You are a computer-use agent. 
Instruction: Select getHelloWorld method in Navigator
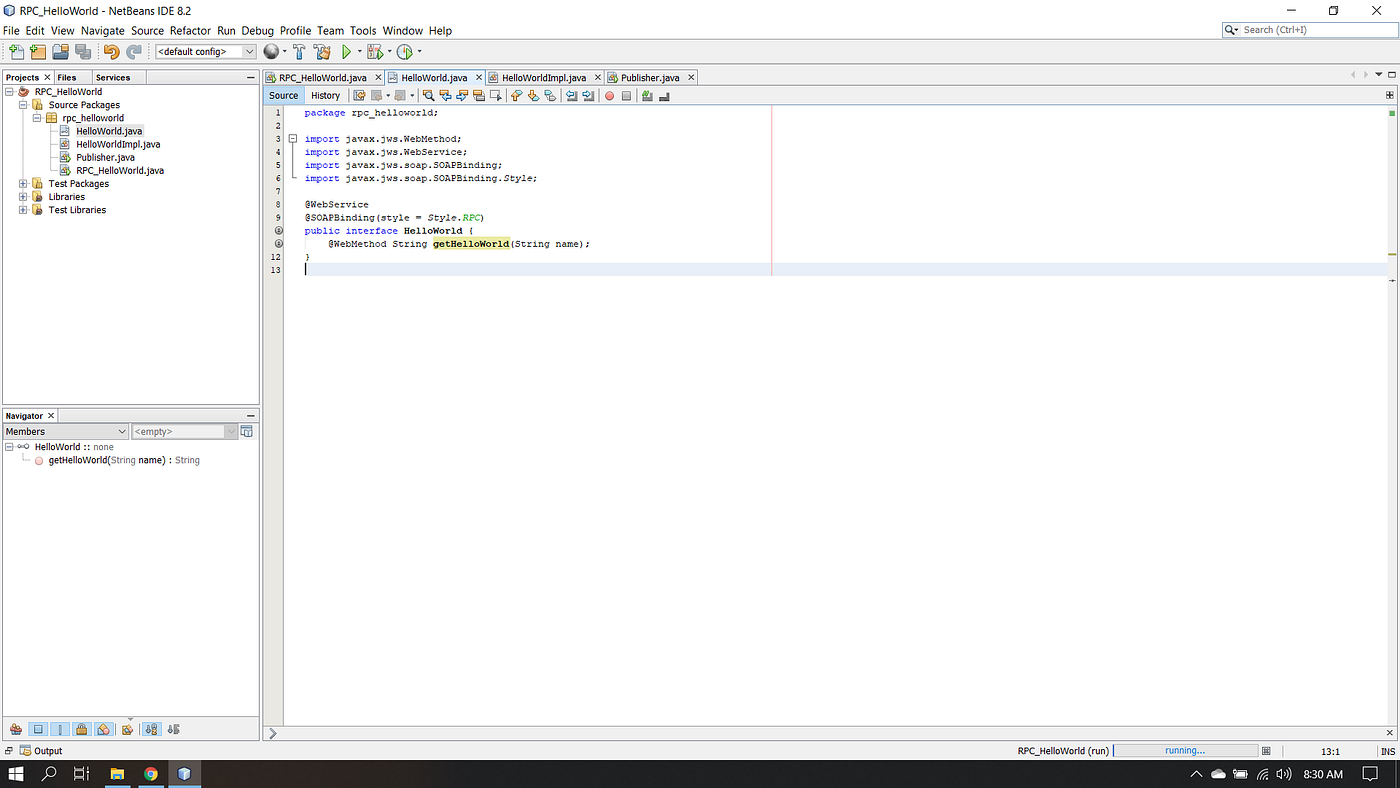pos(124,460)
